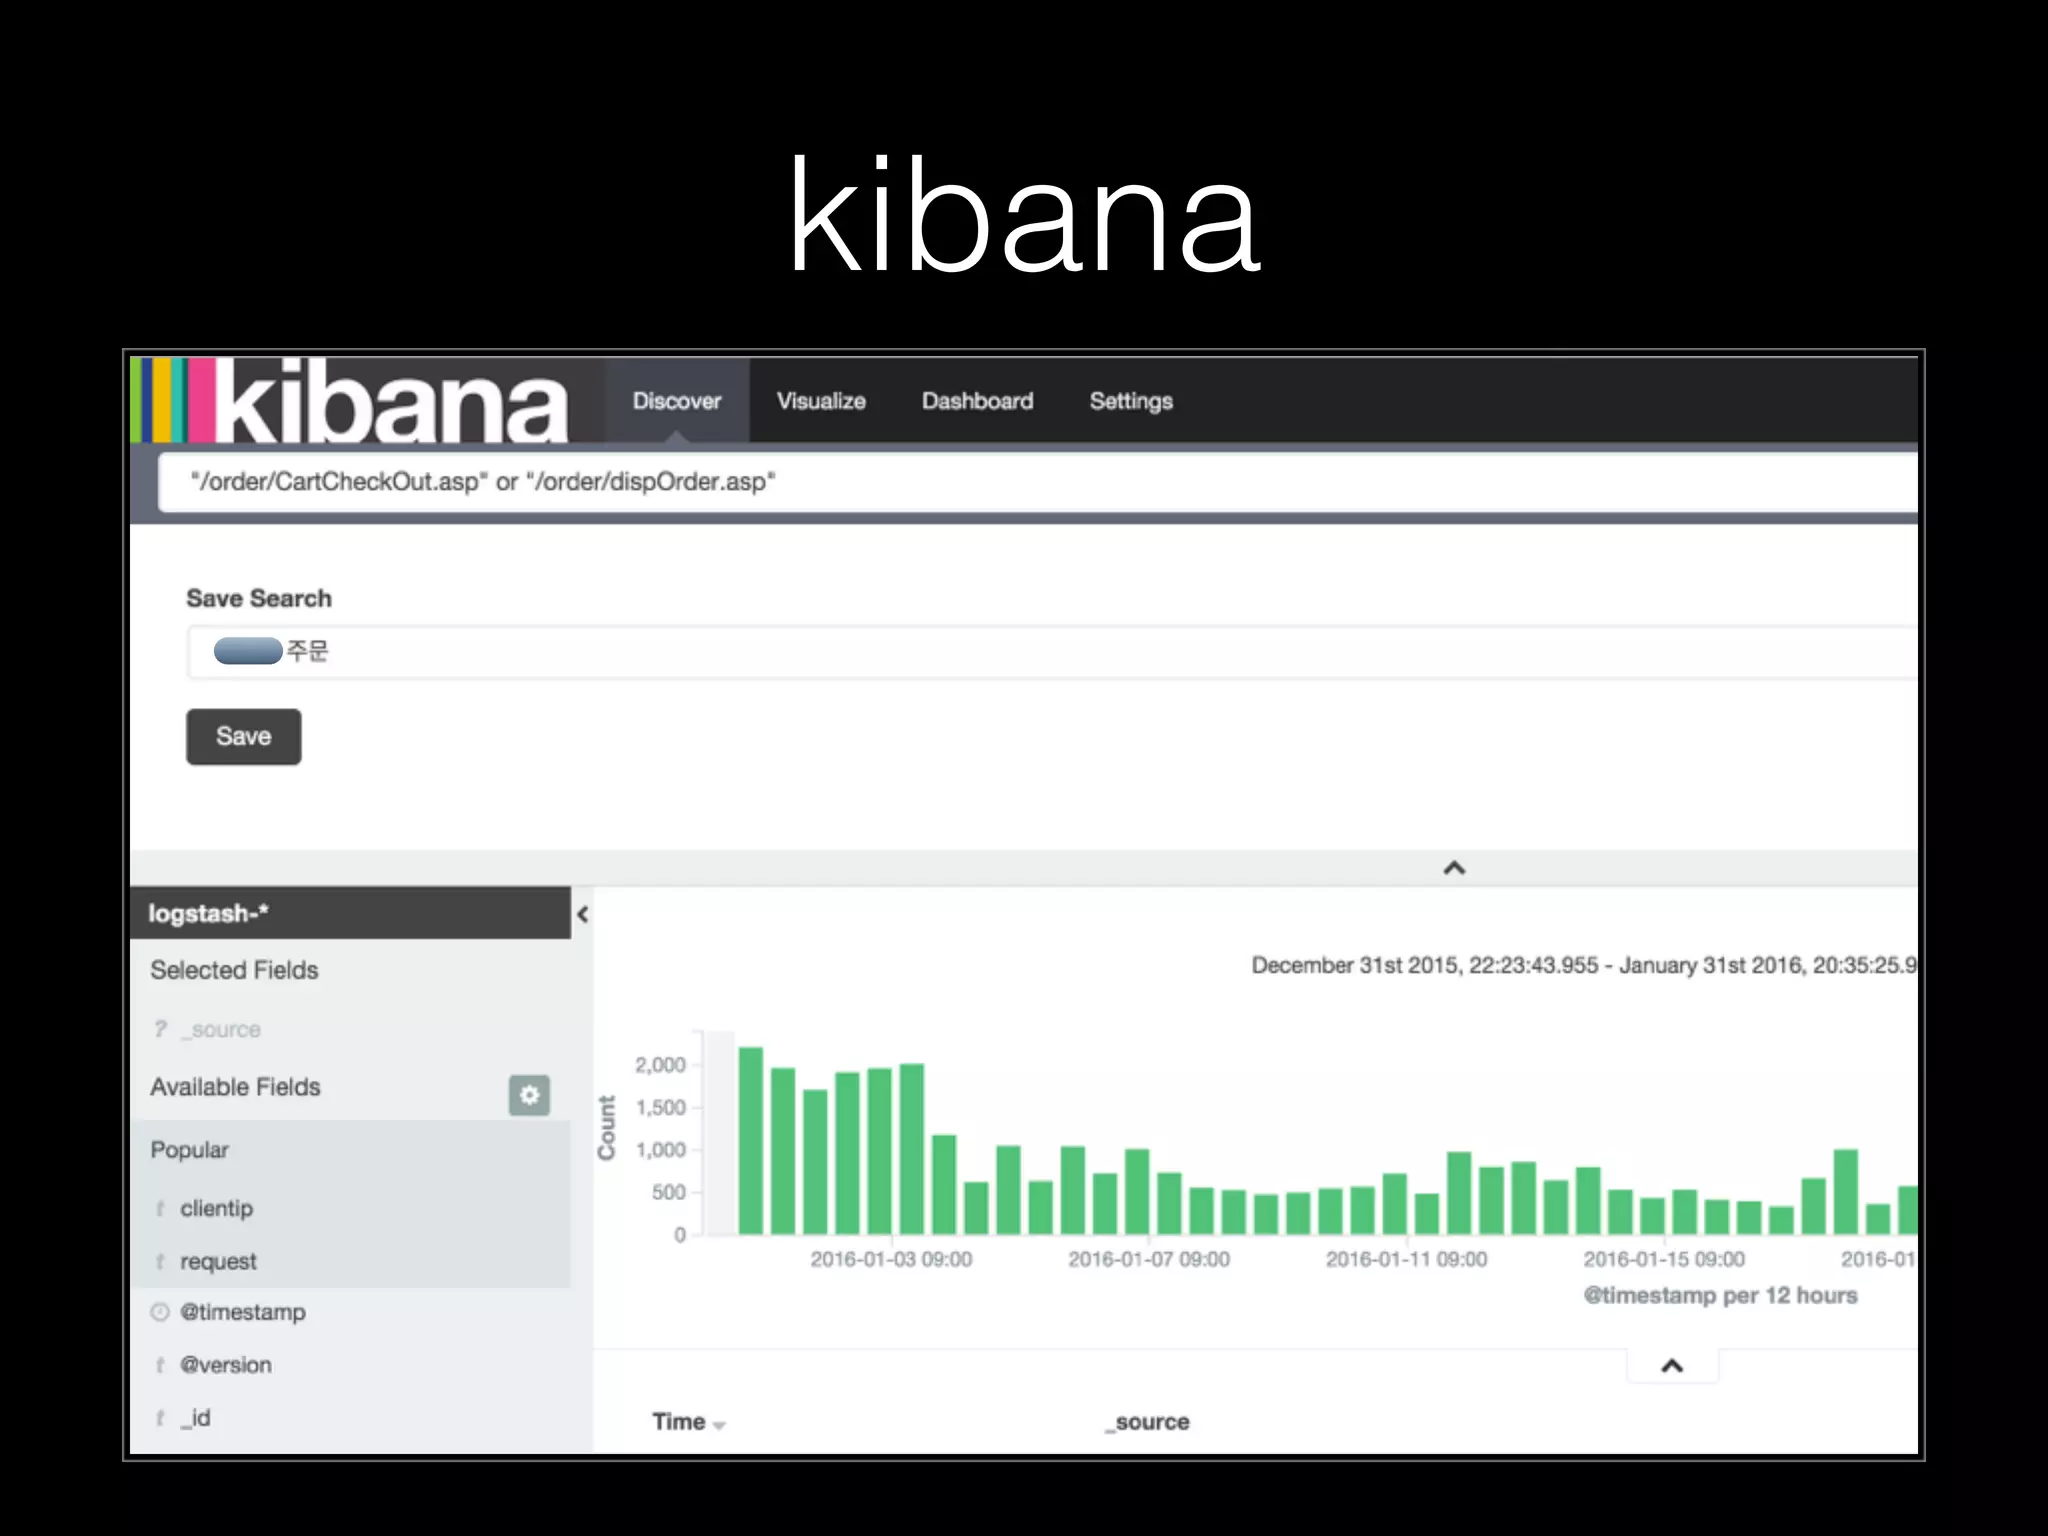Select the request field

(x=218, y=1261)
